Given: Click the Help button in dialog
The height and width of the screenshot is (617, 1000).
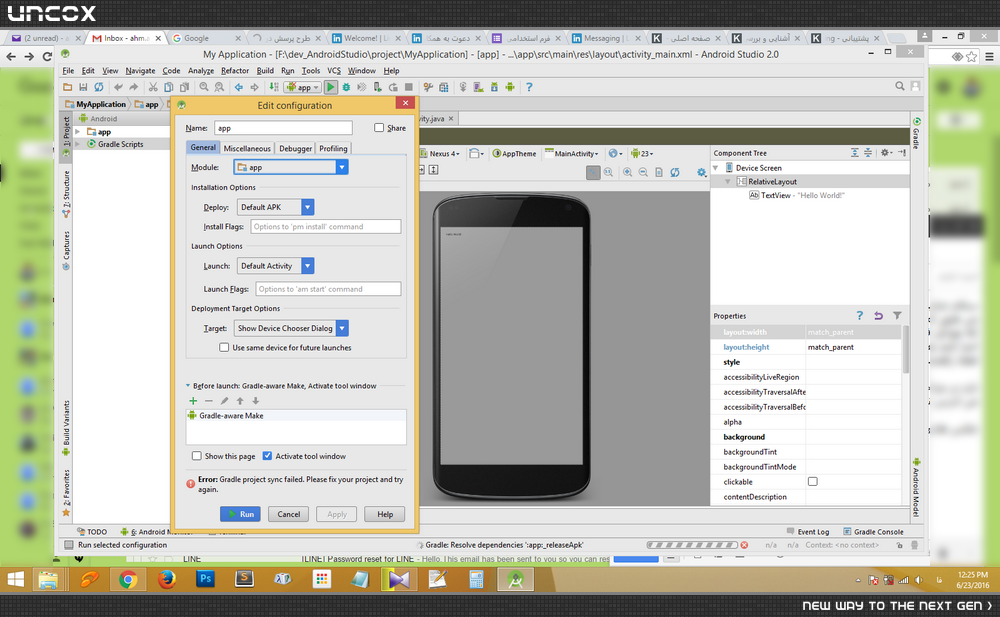Looking at the screenshot, I should (385, 514).
